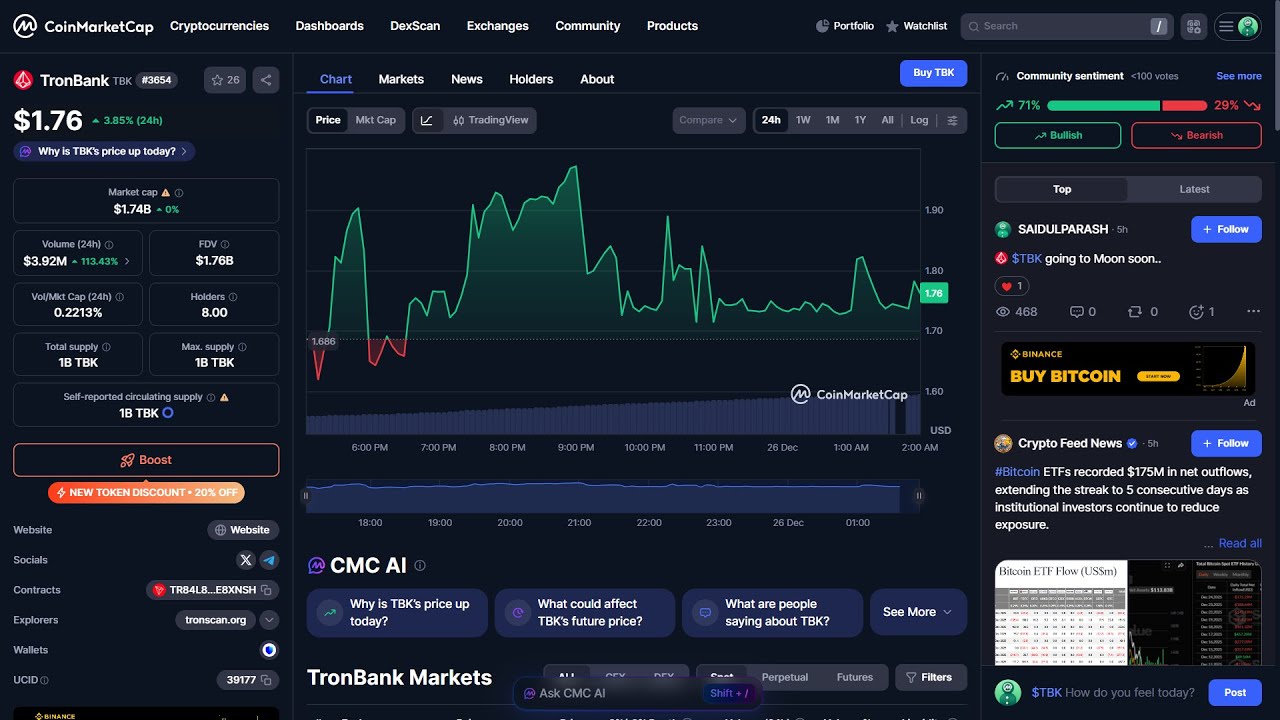Switch to line chart icon
1280x720 pixels.
coord(427,120)
